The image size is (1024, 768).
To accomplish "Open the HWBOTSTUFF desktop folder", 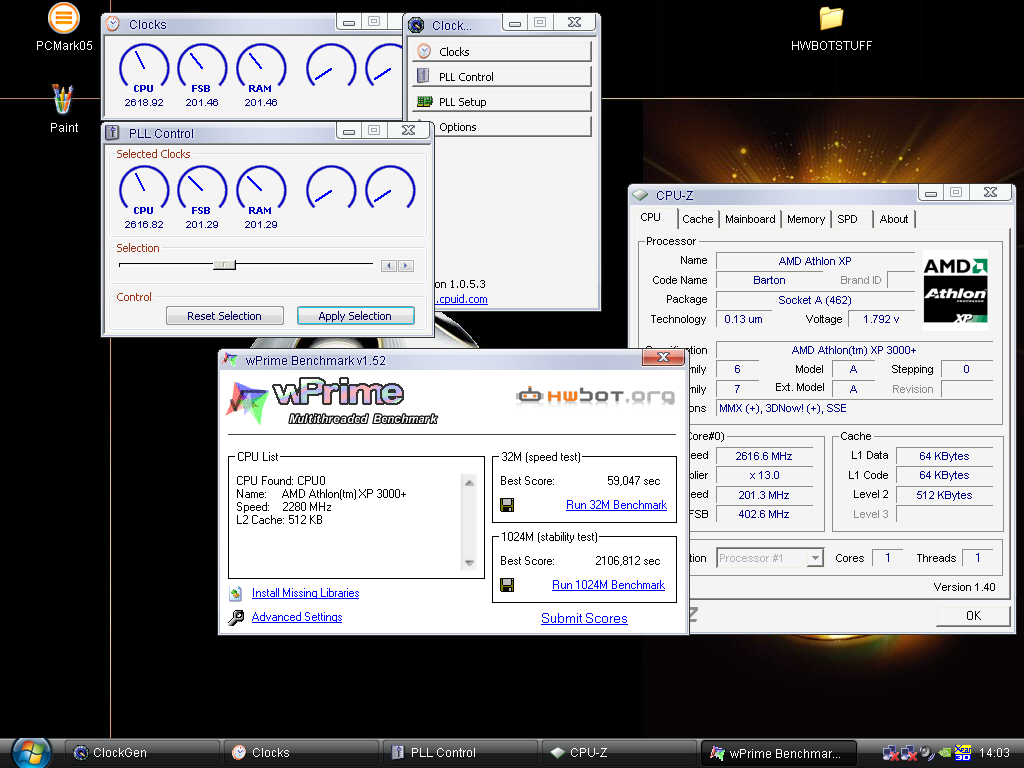I will 831,29.
